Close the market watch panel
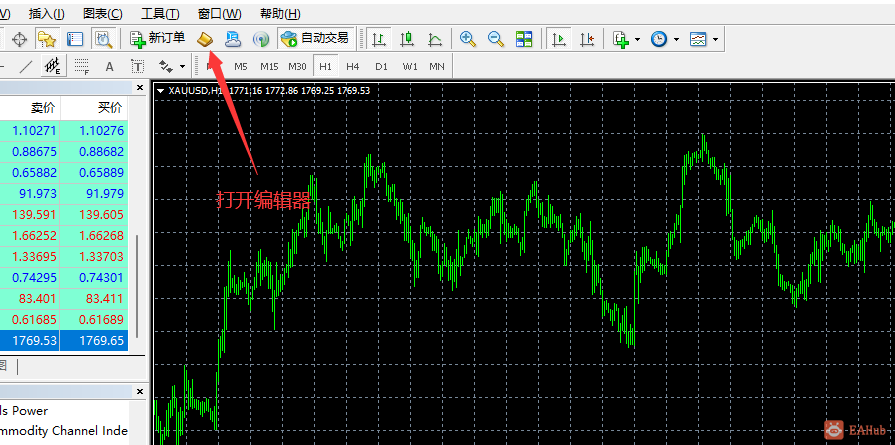The height and width of the screenshot is (445, 895). pos(140,87)
